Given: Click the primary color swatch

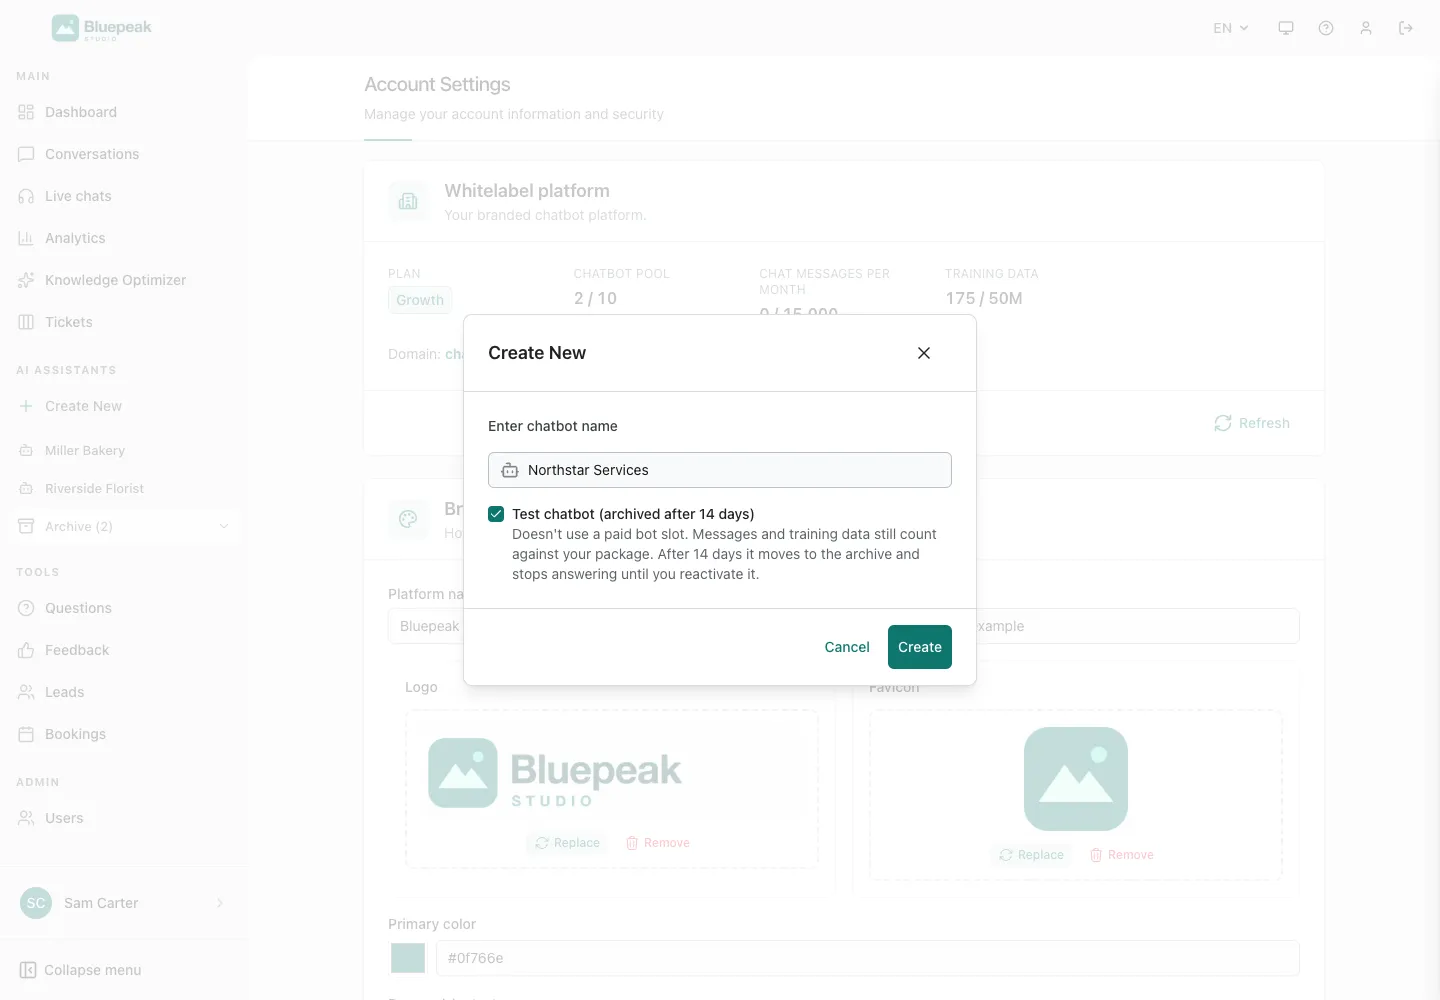Looking at the screenshot, I should [x=408, y=958].
